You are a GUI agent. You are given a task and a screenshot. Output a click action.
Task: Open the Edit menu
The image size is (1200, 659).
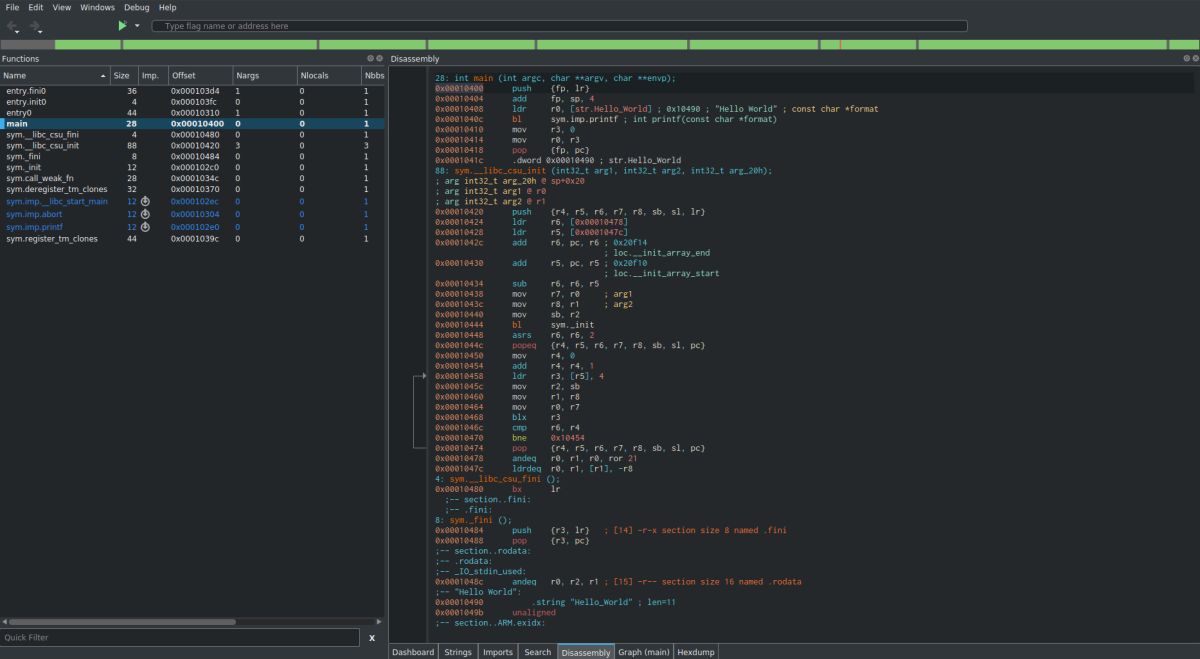(x=36, y=7)
